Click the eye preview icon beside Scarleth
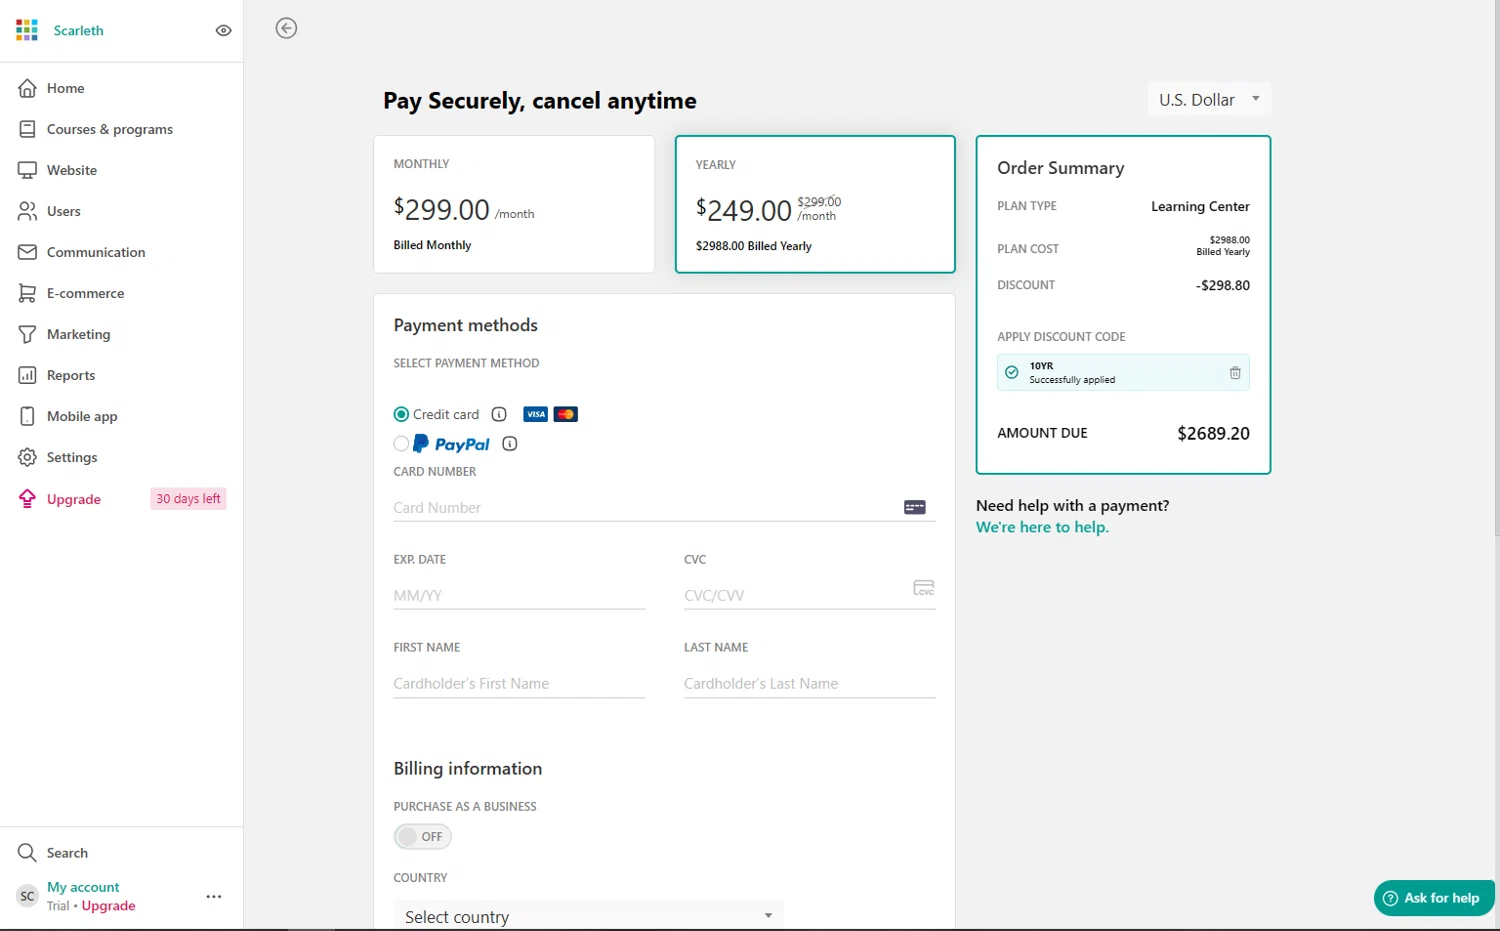Viewport: 1500px width, 931px height. point(224,31)
